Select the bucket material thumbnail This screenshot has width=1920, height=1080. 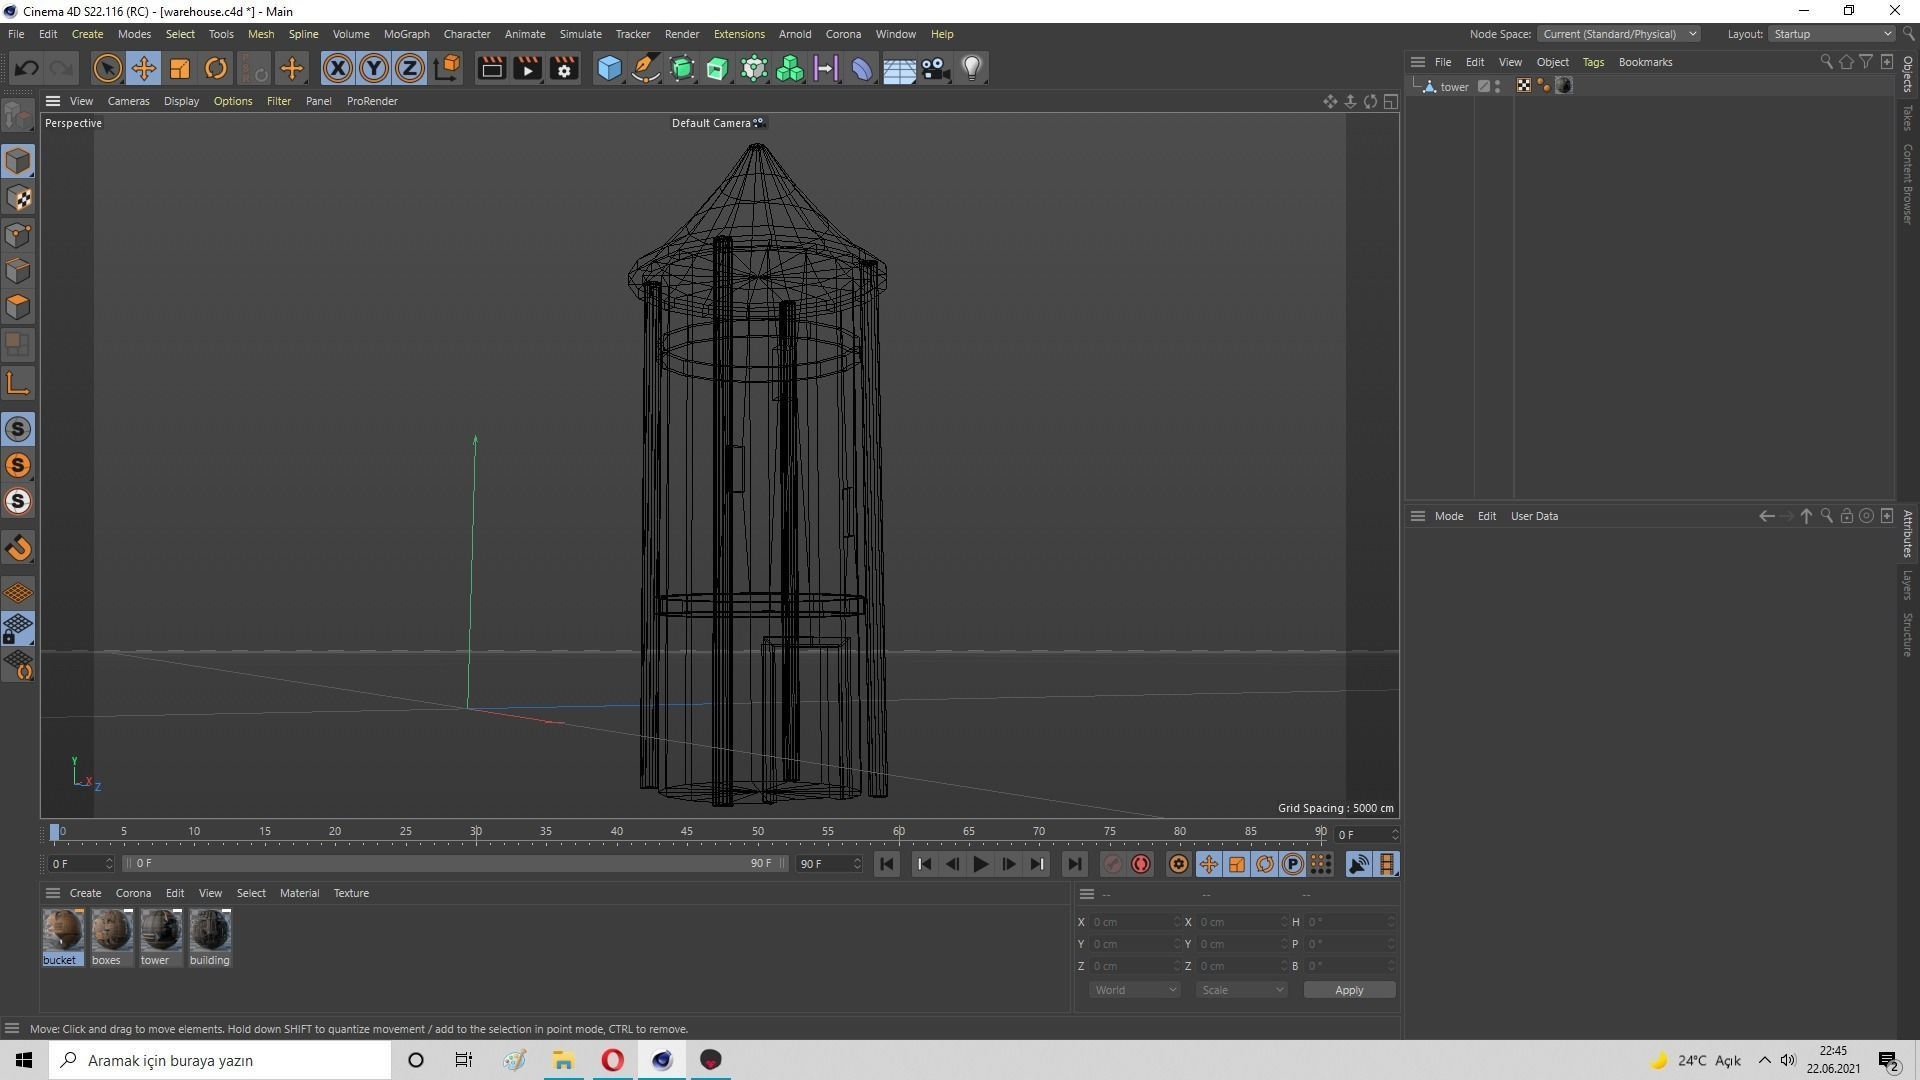[62, 937]
